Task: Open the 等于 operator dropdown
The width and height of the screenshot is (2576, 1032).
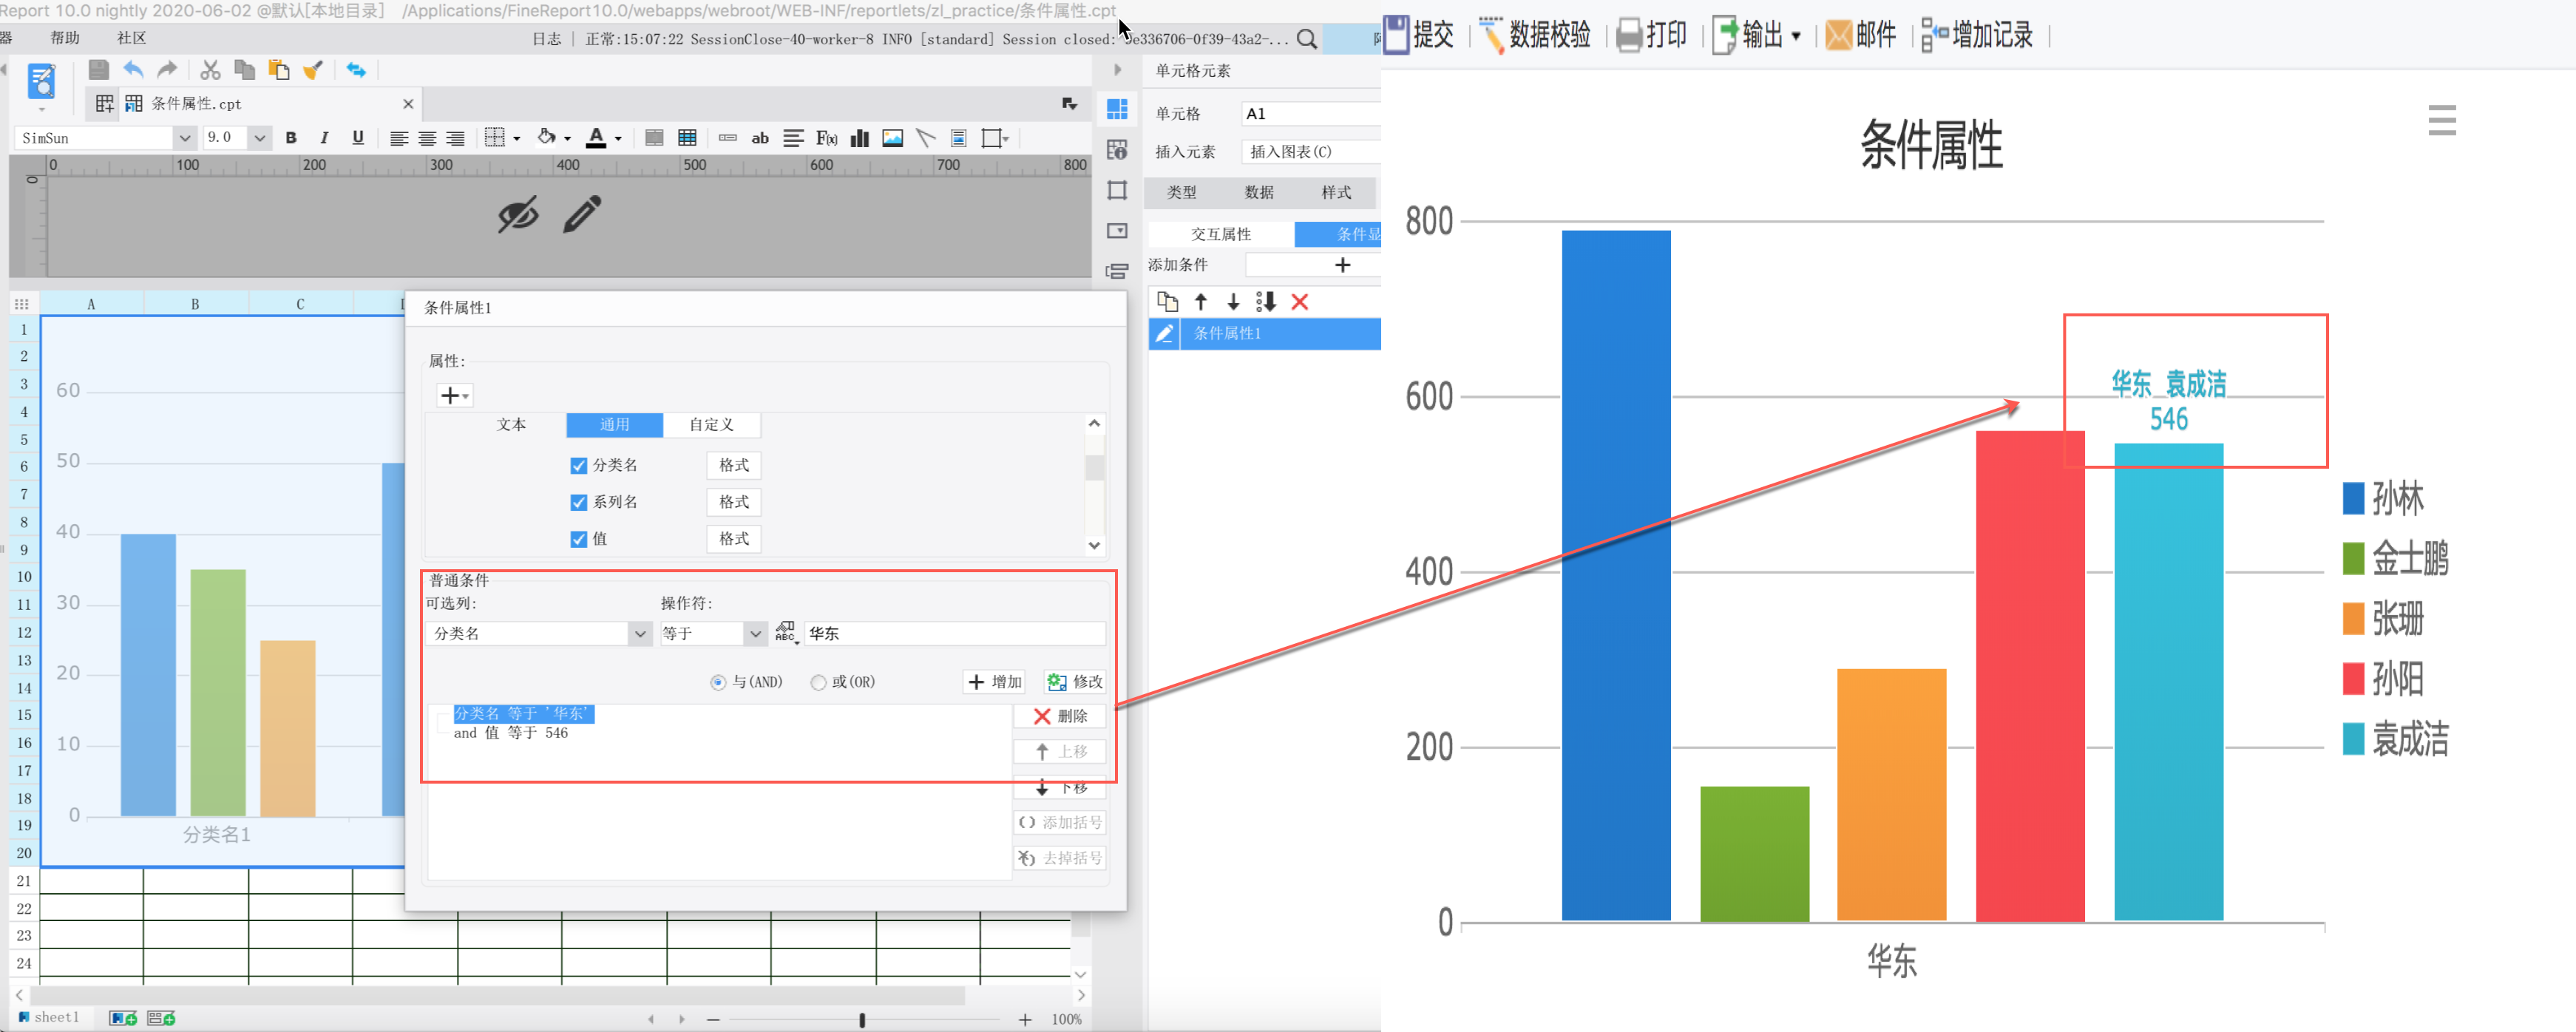Action: 755,634
